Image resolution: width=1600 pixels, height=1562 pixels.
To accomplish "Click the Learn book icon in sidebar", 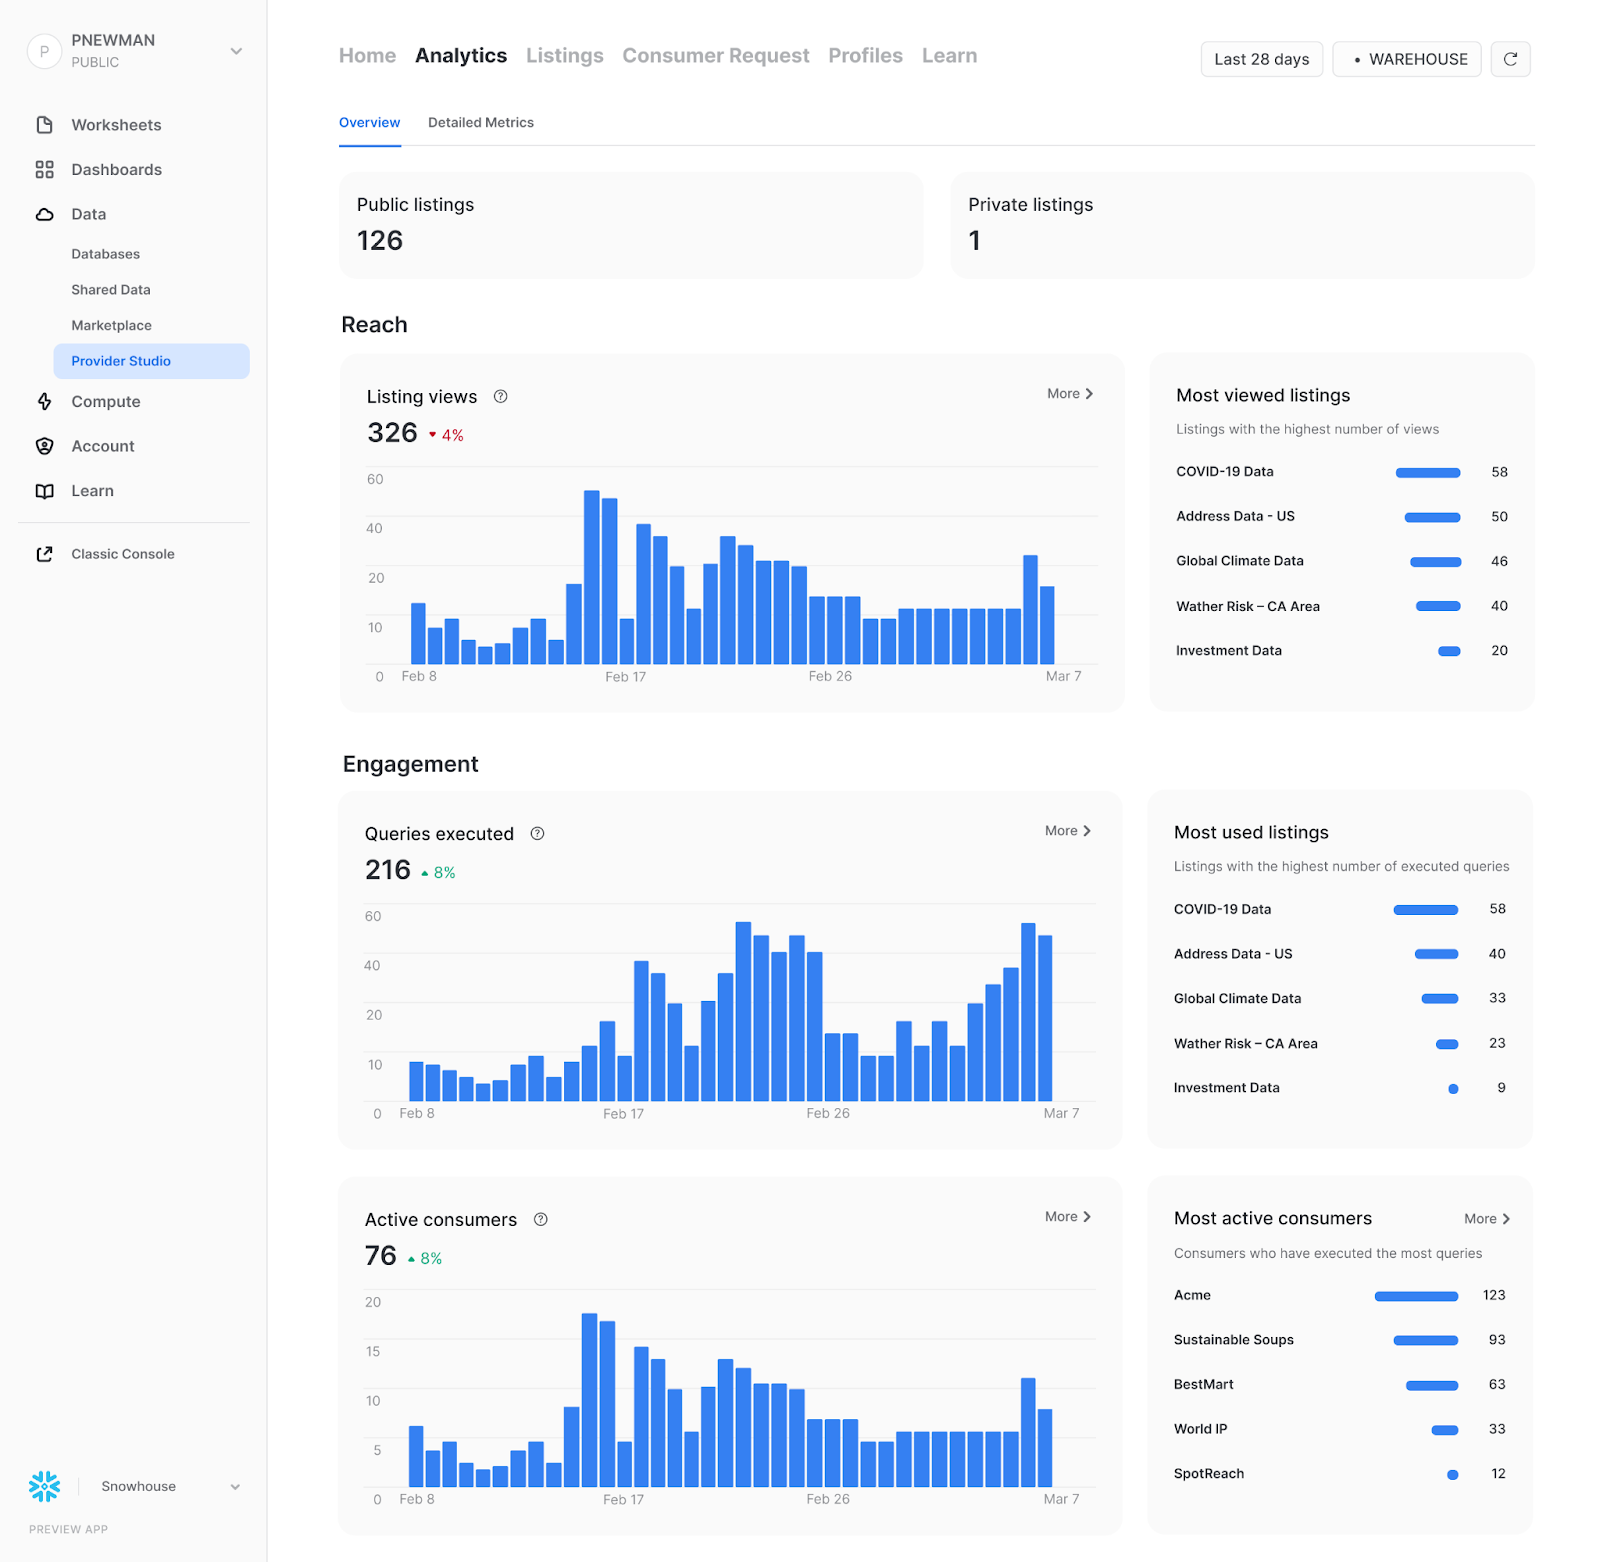I will click(44, 491).
